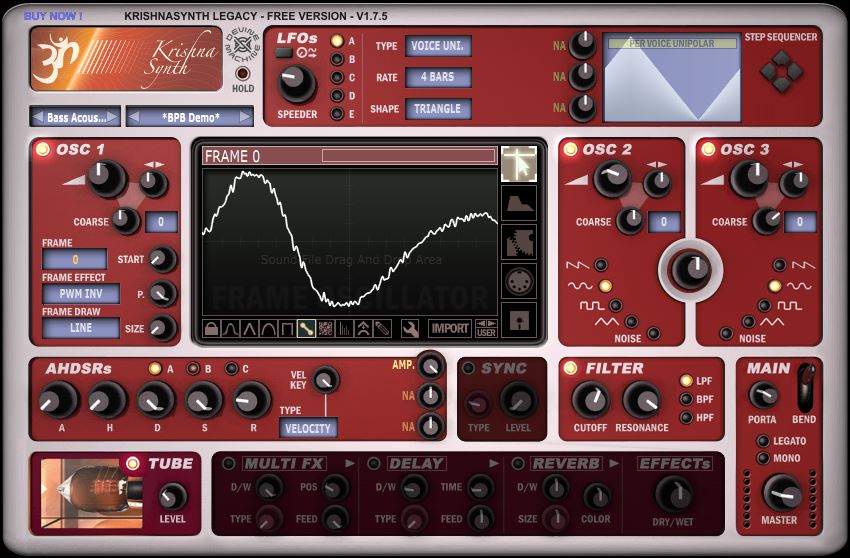Select the HPF filter type

click(x=687, y=418)
